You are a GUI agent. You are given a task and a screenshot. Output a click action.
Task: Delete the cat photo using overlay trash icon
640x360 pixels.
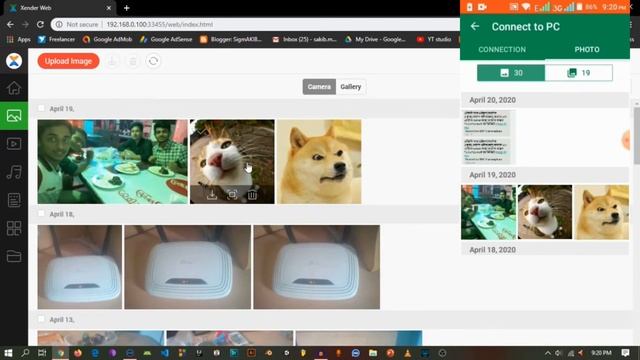(x=252, y=195)
